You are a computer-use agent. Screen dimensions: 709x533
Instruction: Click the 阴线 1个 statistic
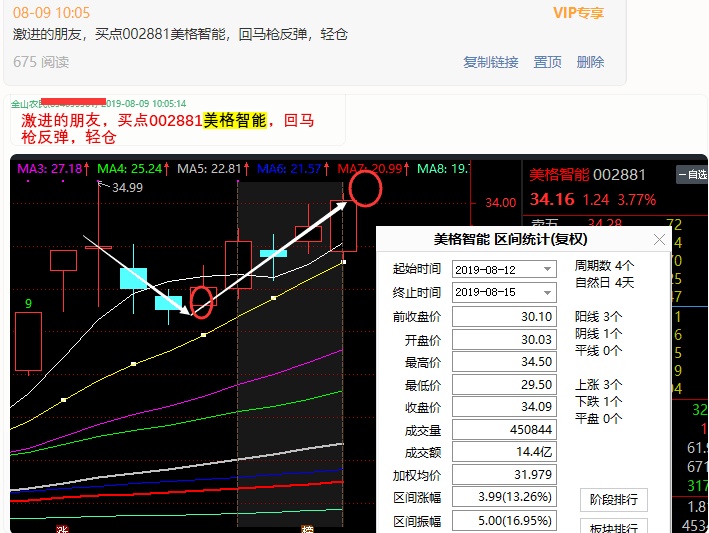[x=599, y=334]
